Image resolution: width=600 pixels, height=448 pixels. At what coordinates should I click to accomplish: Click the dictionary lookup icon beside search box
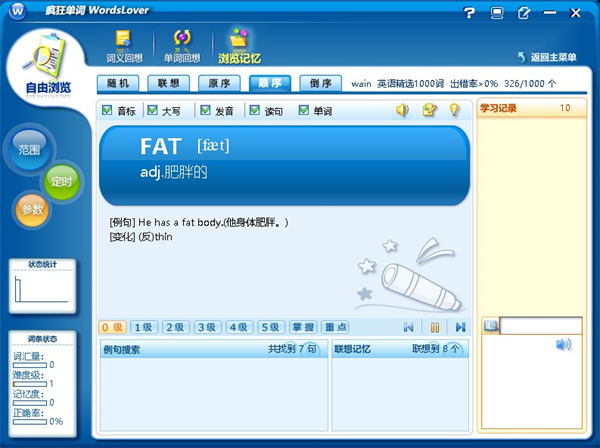click(490, 325)
